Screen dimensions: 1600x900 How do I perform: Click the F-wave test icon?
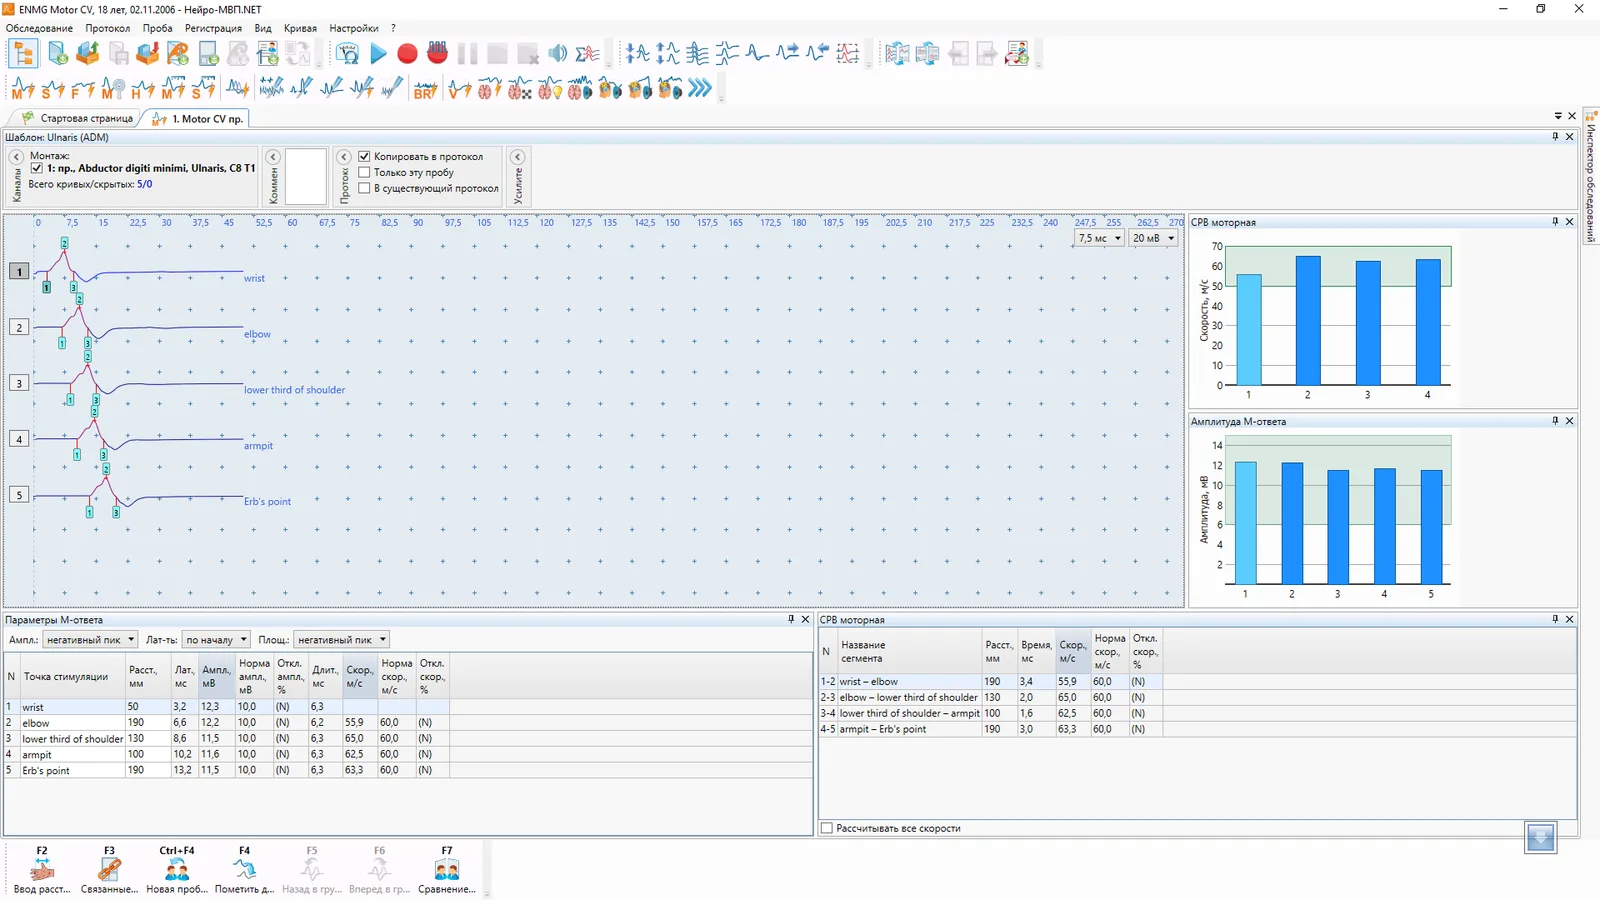click(83, 89)
